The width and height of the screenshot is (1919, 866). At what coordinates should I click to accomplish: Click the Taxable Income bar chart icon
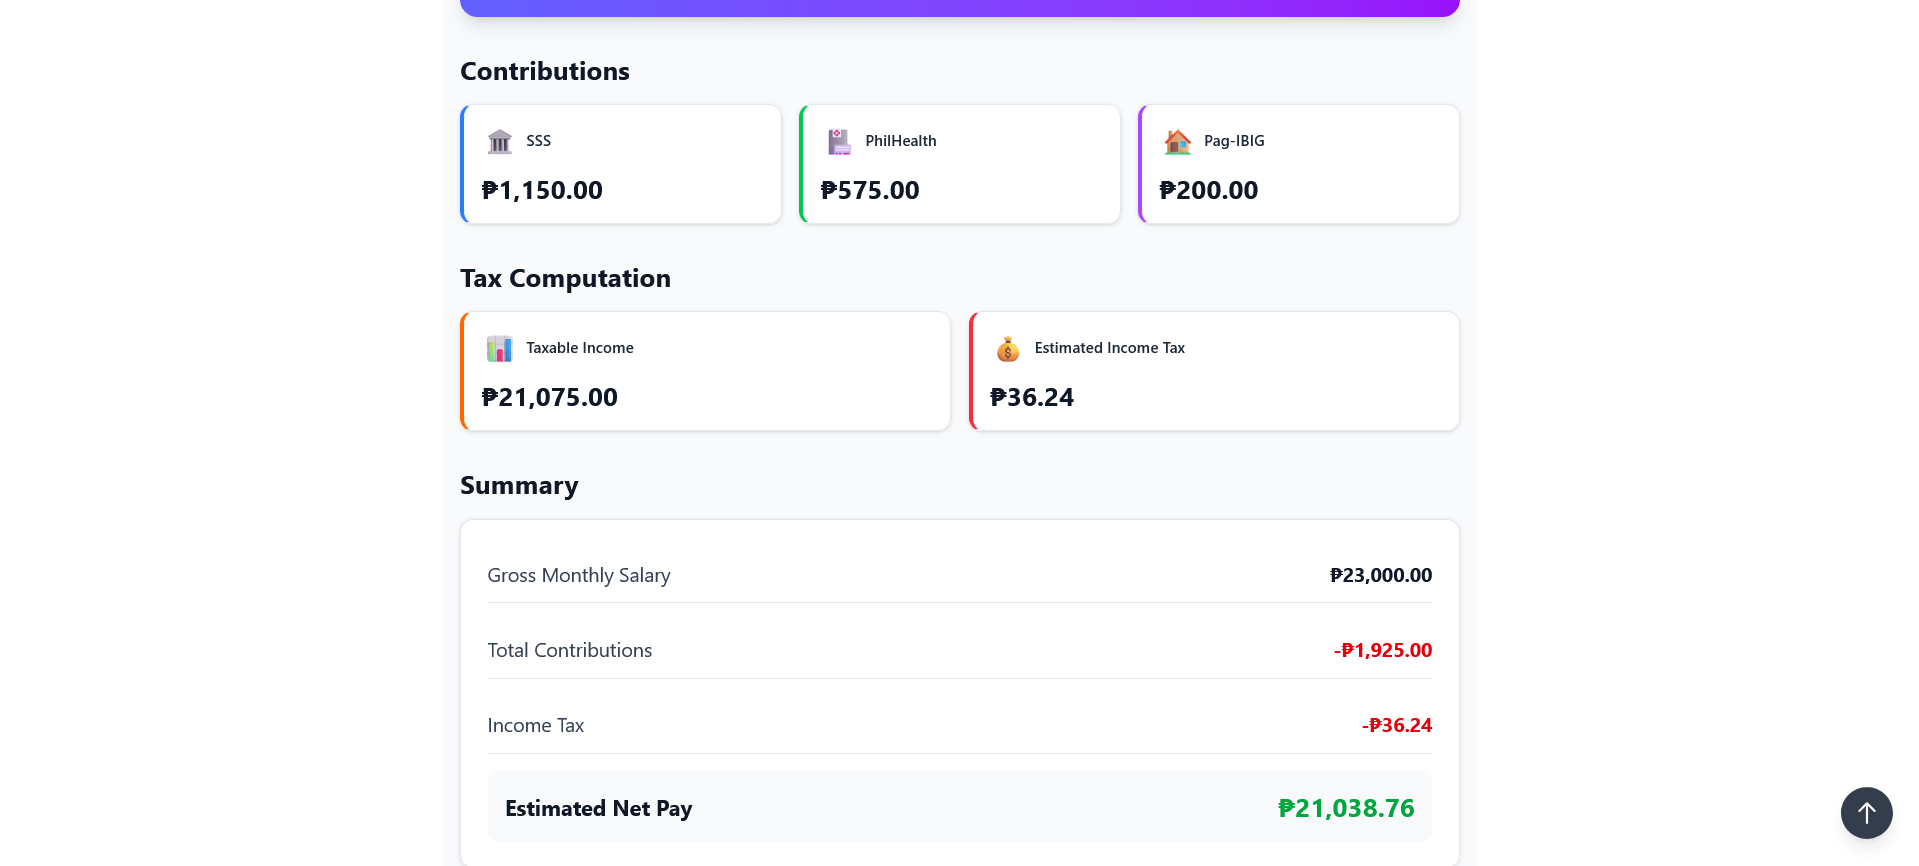(x=499, y=348)
